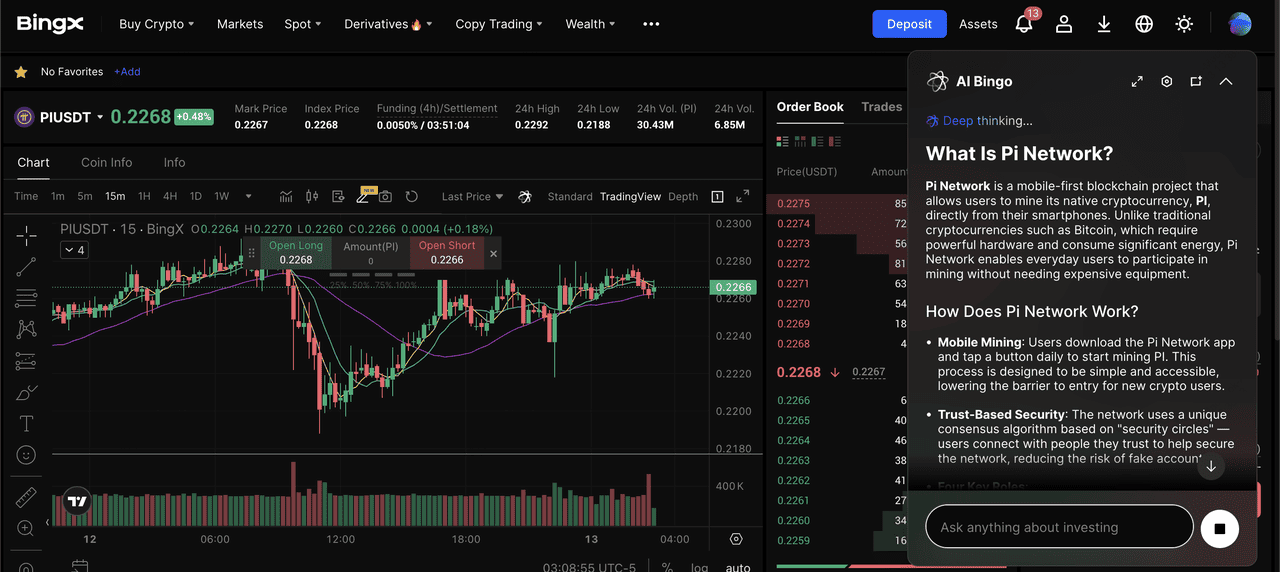The image size is (1280, 572).
Task: Switch to the Trades tab
Action: [x=881, y=107]
